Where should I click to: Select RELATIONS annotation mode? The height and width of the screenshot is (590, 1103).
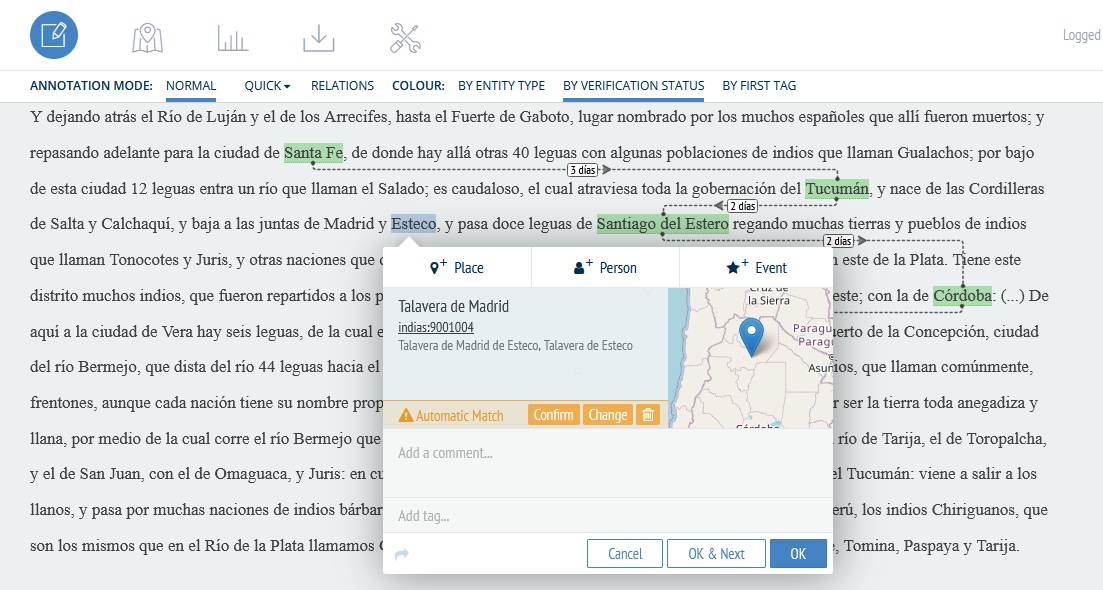(344, 85)
